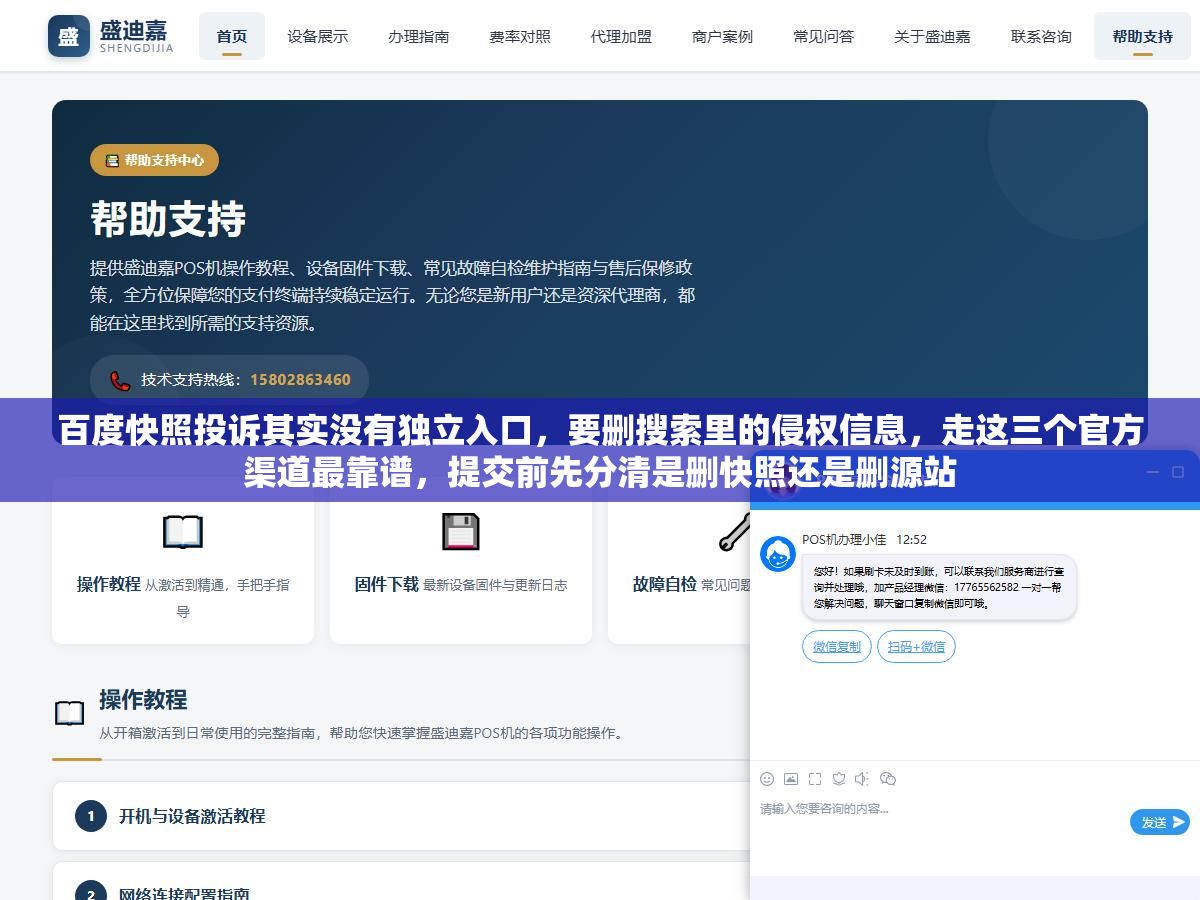Maximize the chat window
The image size is (1200, 900).
coord(1178,472)
